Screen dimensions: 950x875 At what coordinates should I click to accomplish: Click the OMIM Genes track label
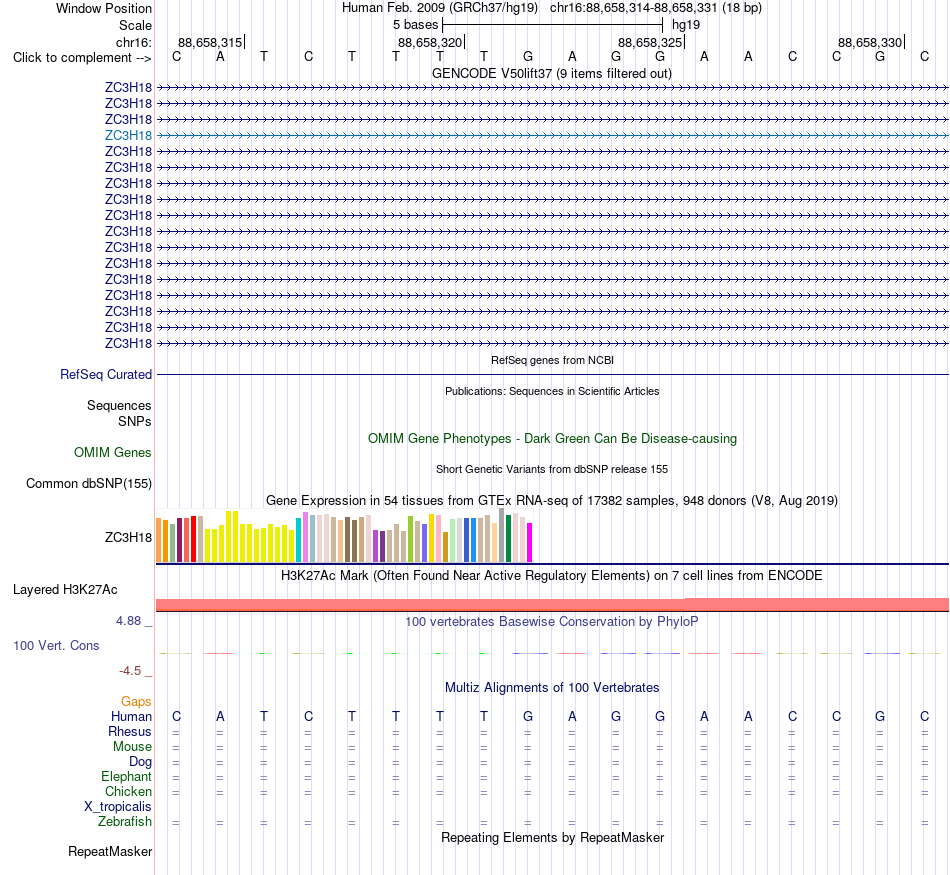112,453
